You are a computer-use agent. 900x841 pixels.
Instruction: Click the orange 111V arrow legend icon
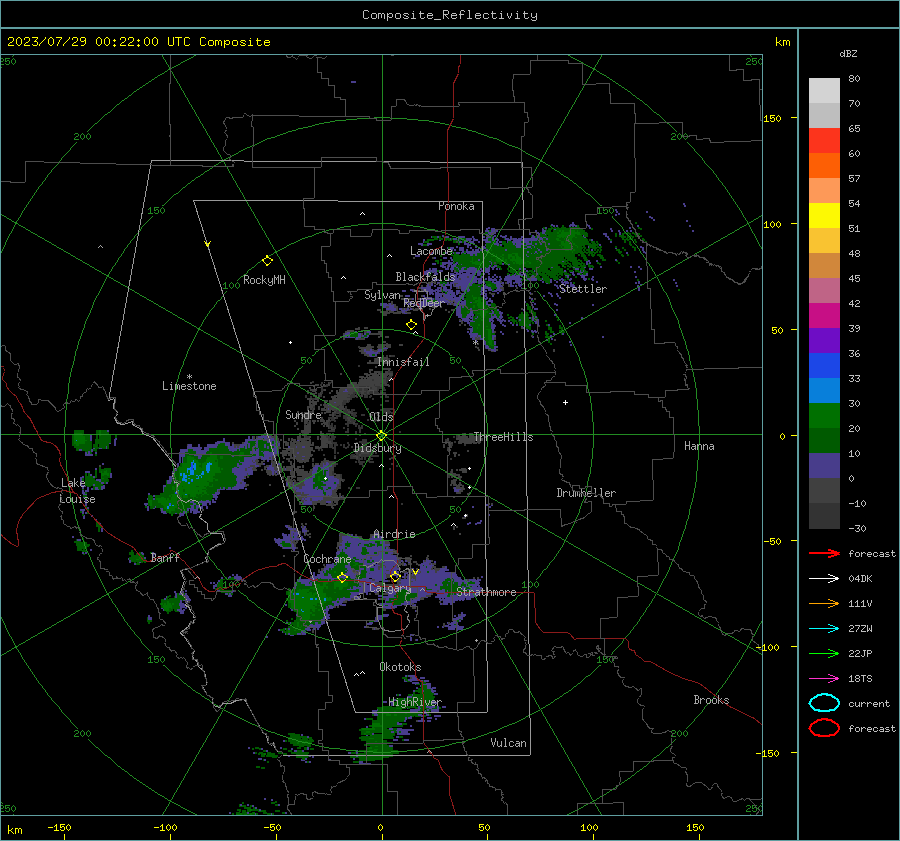[824, 603]
